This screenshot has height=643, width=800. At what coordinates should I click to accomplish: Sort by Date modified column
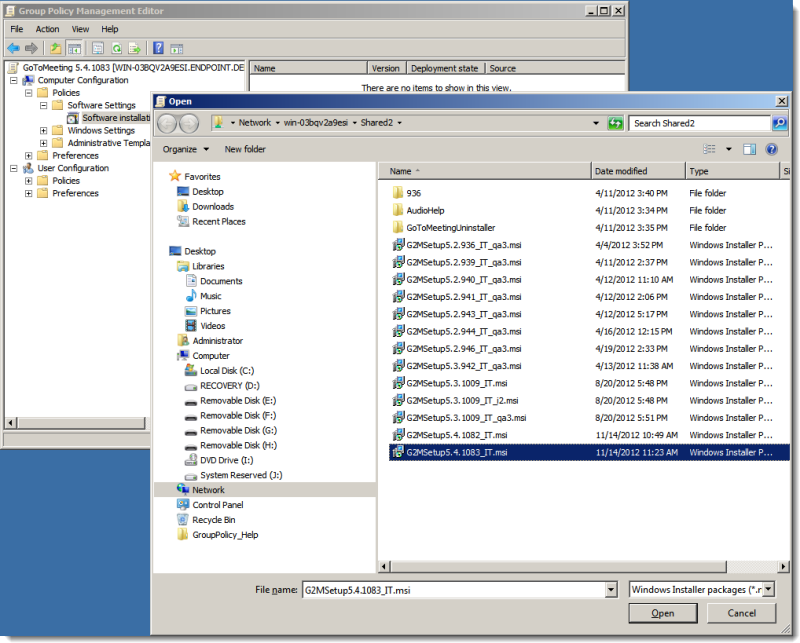pos(638,171)
